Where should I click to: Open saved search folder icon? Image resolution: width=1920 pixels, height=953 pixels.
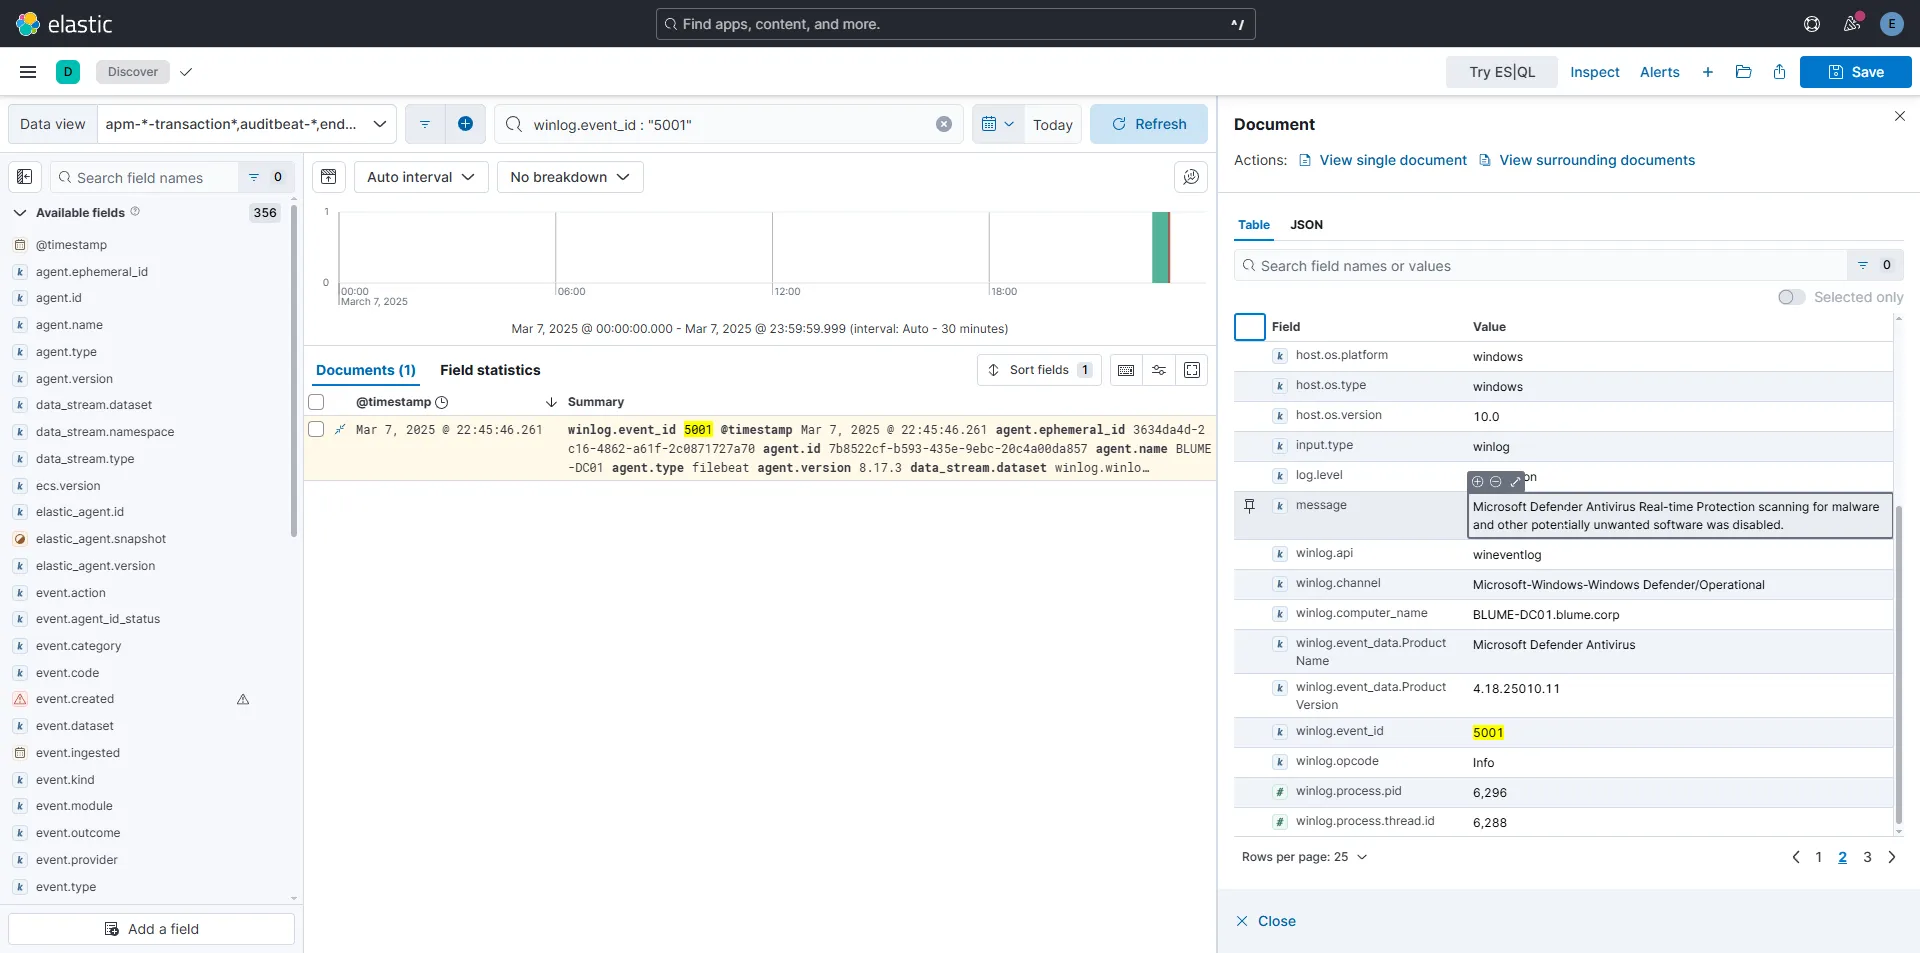1743,72
